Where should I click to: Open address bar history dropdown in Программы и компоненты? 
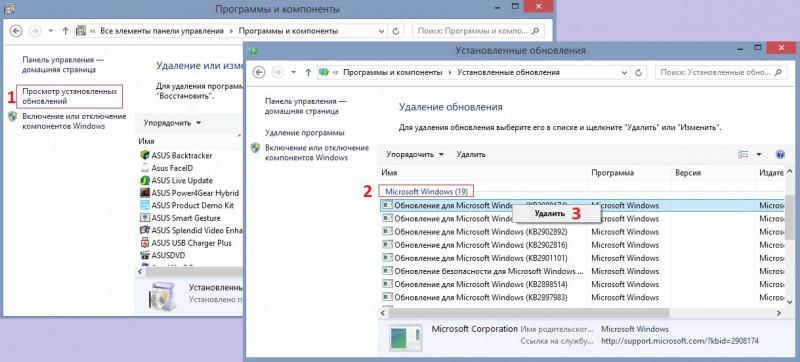pos(382,31)
